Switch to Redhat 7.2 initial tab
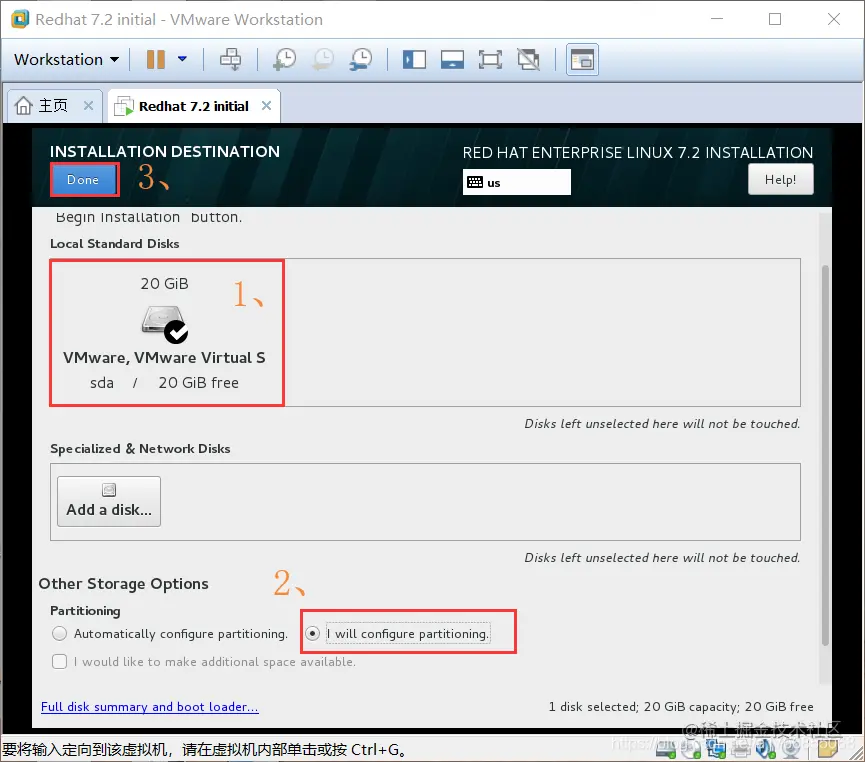865x762 pixels. (x=194, y=105)
